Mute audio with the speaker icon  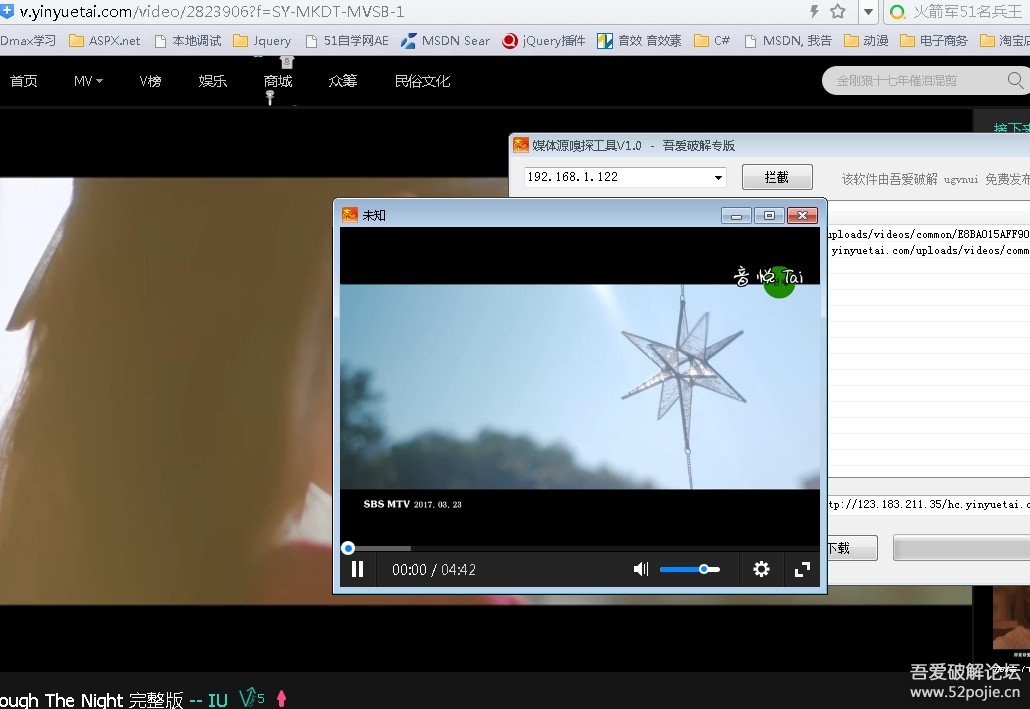click(640, 569)
